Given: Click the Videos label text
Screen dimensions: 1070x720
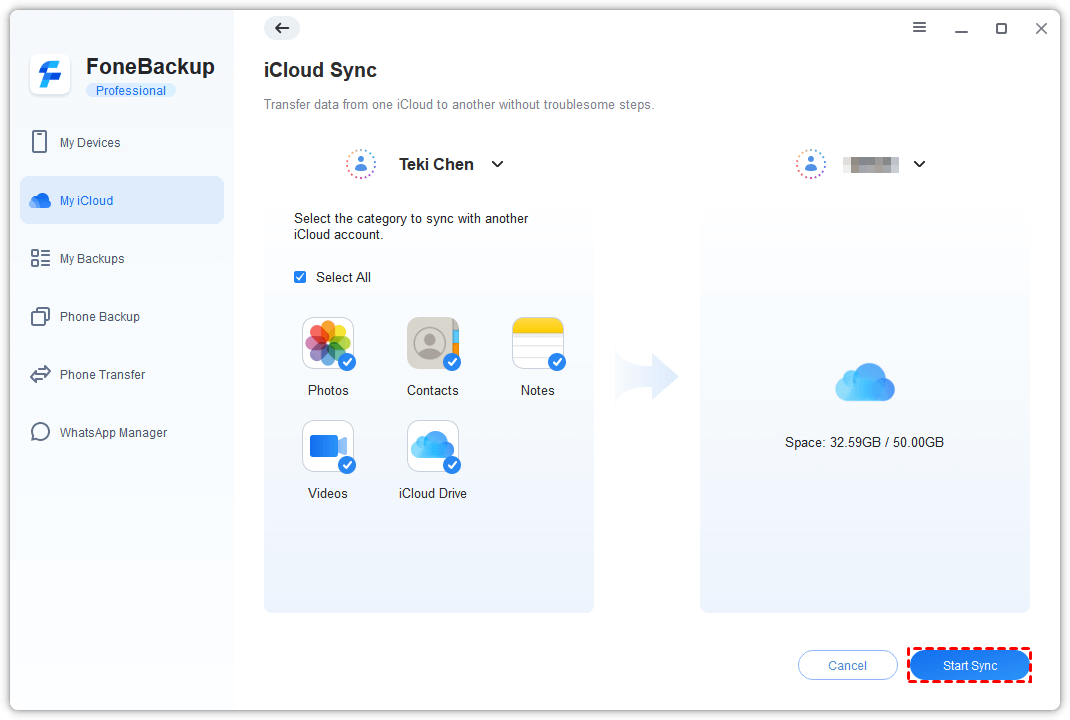Looking at the screenshot, I should tap(328, 493).
